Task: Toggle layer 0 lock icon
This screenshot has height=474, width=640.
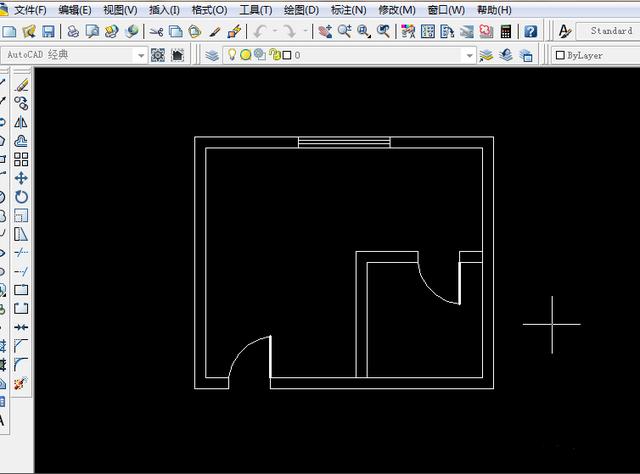Action: [x=275, y=55]
